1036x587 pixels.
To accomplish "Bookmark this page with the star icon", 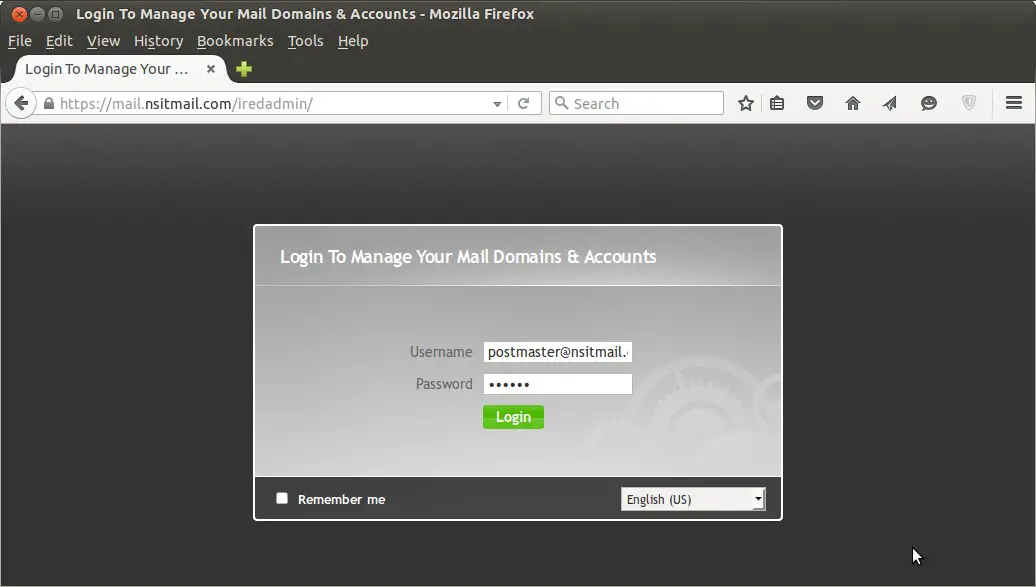I will click(746, 103).
